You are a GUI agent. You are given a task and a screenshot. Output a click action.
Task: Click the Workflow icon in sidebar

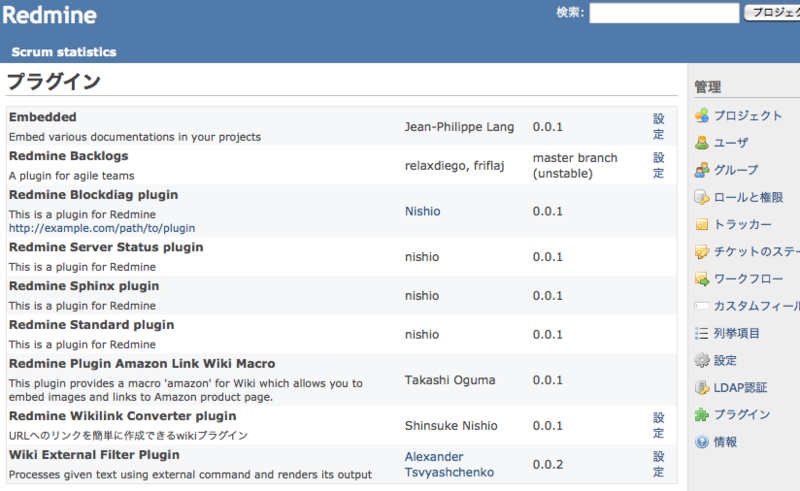pyautogui.click(x=702, y=279)
